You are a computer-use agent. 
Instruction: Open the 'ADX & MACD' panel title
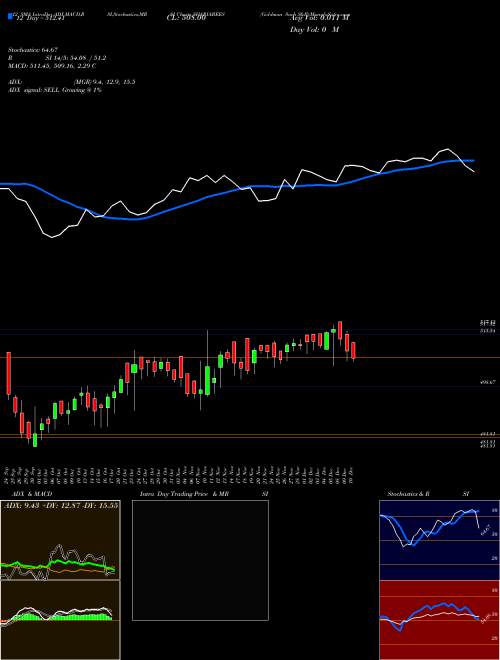(x=30, y=494)
